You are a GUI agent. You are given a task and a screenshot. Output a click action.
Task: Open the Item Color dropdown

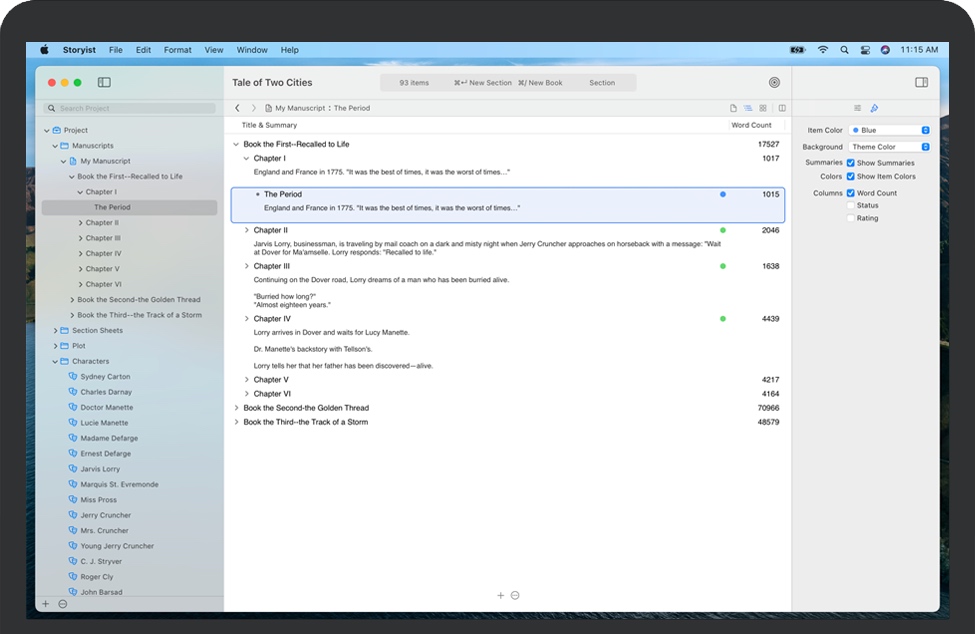889,130
